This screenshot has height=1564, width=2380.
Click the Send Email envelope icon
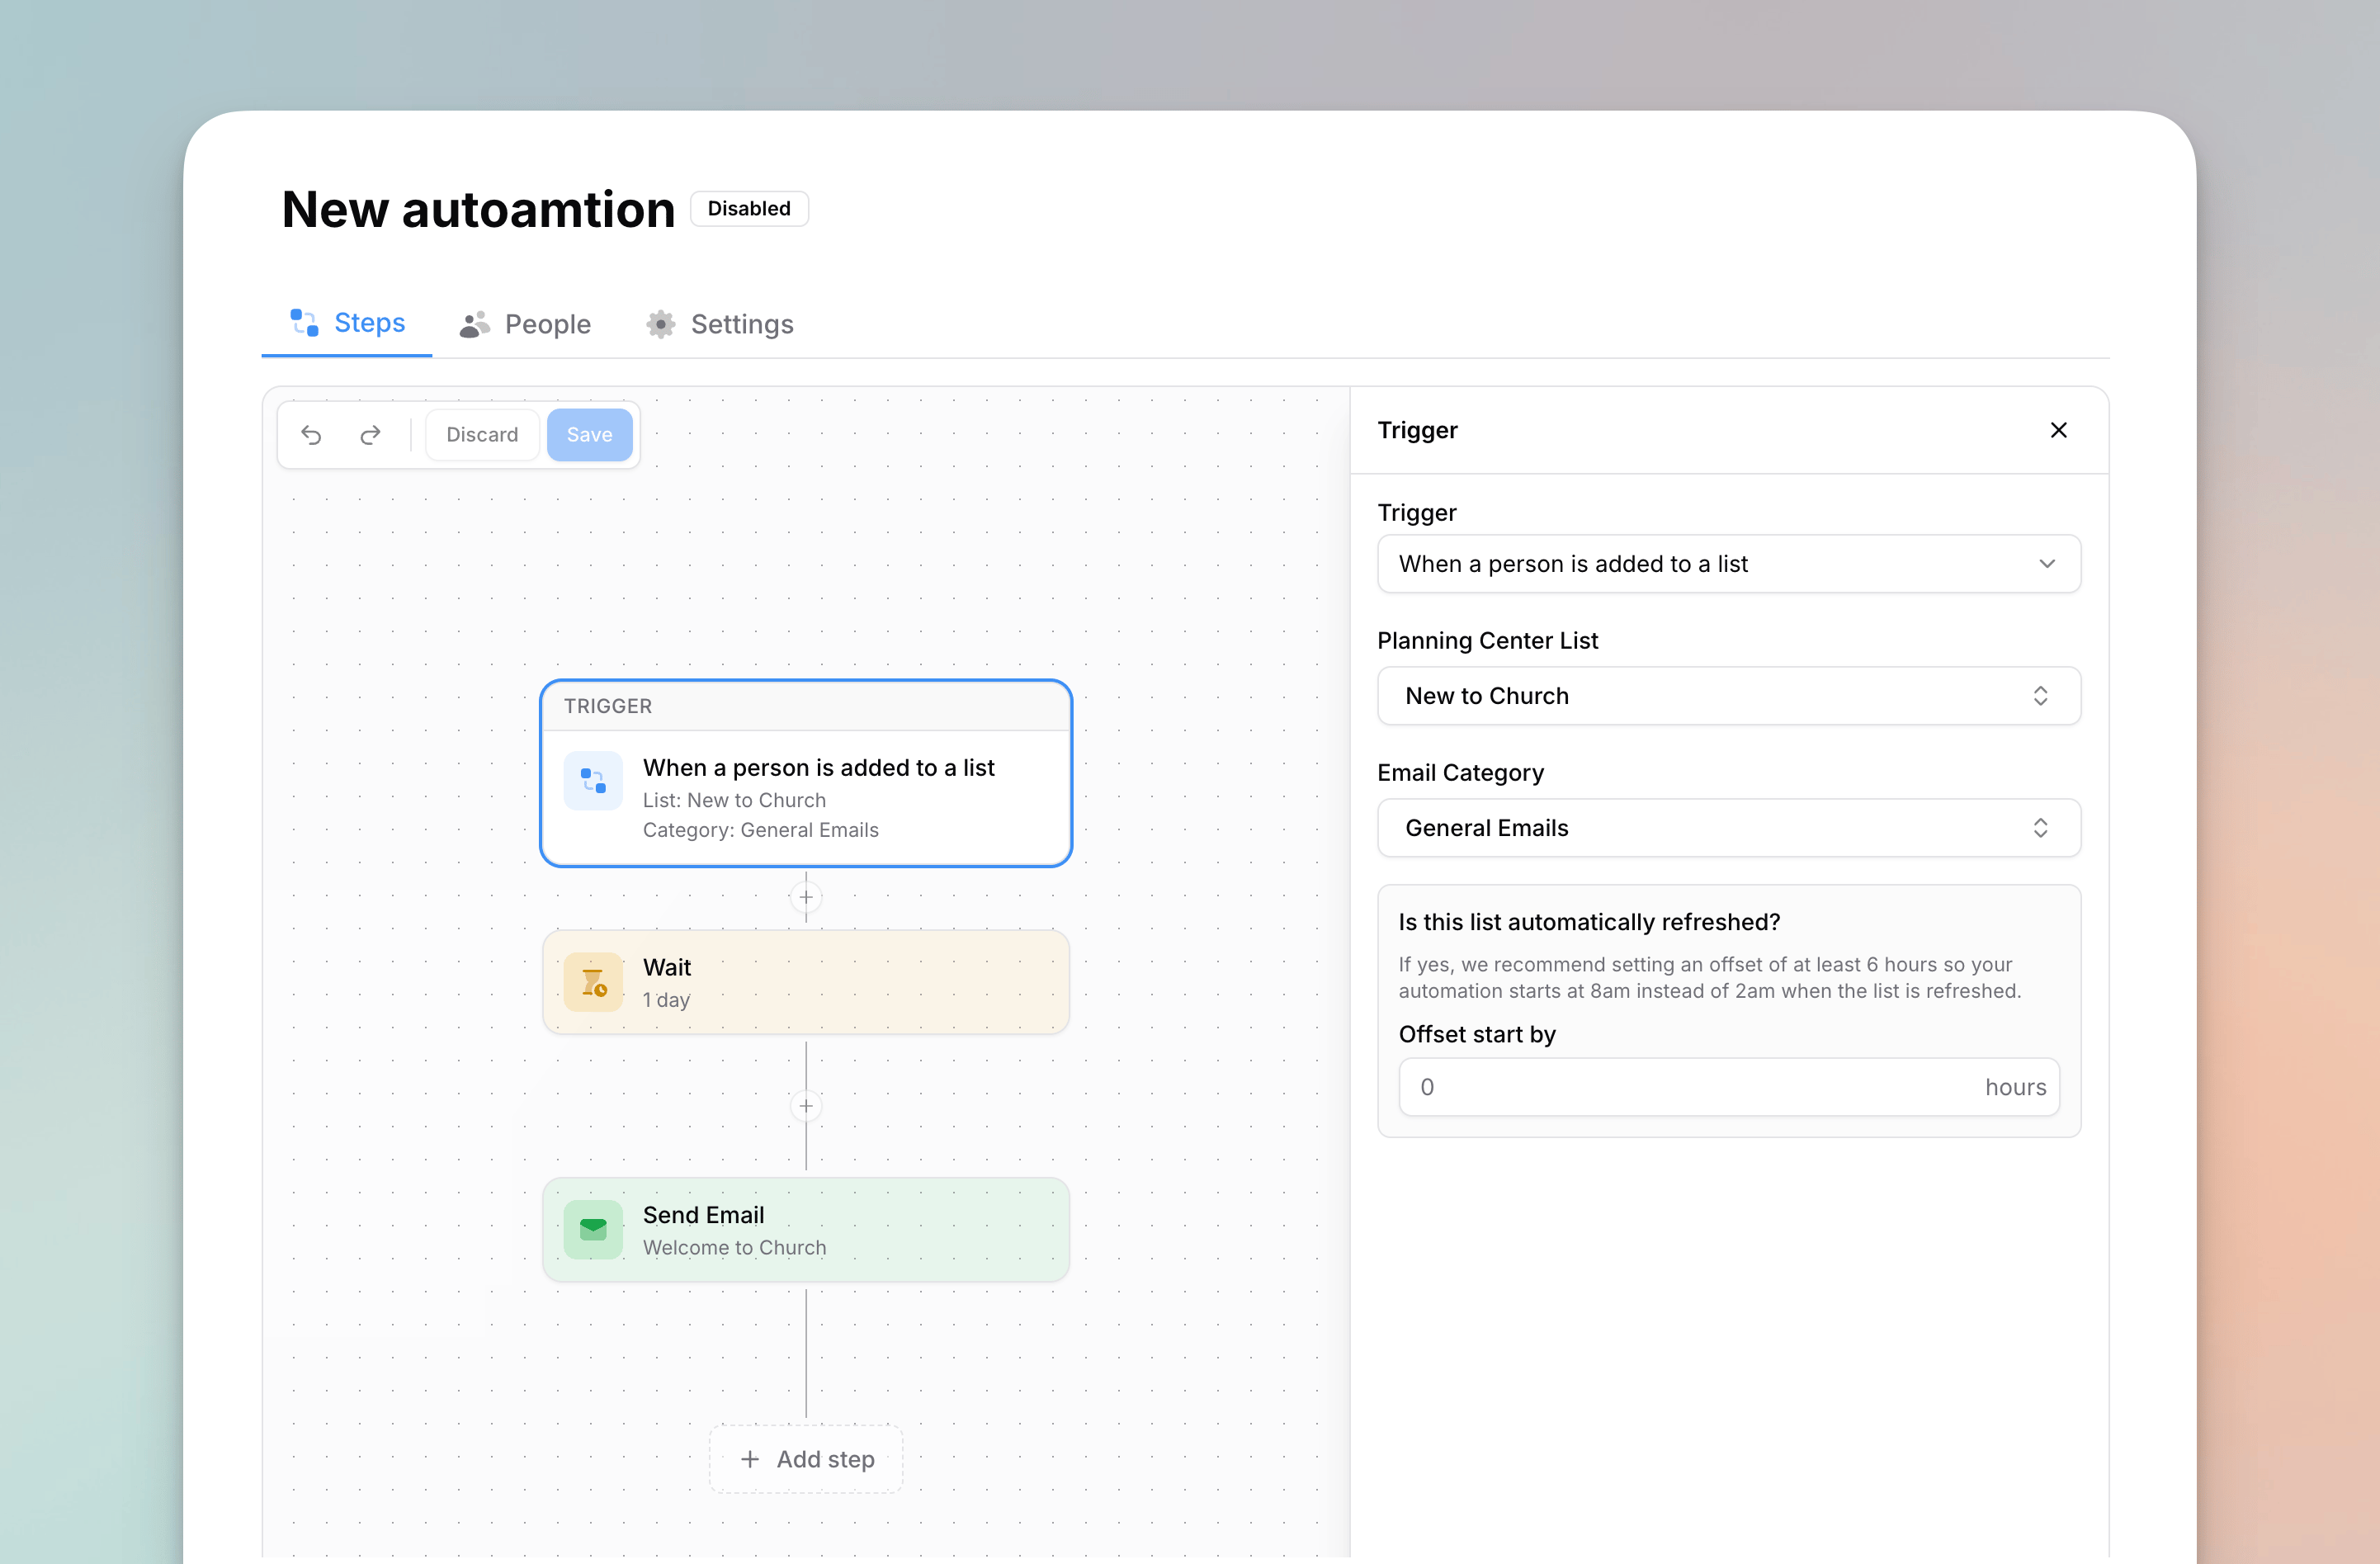pos(593,1229)
